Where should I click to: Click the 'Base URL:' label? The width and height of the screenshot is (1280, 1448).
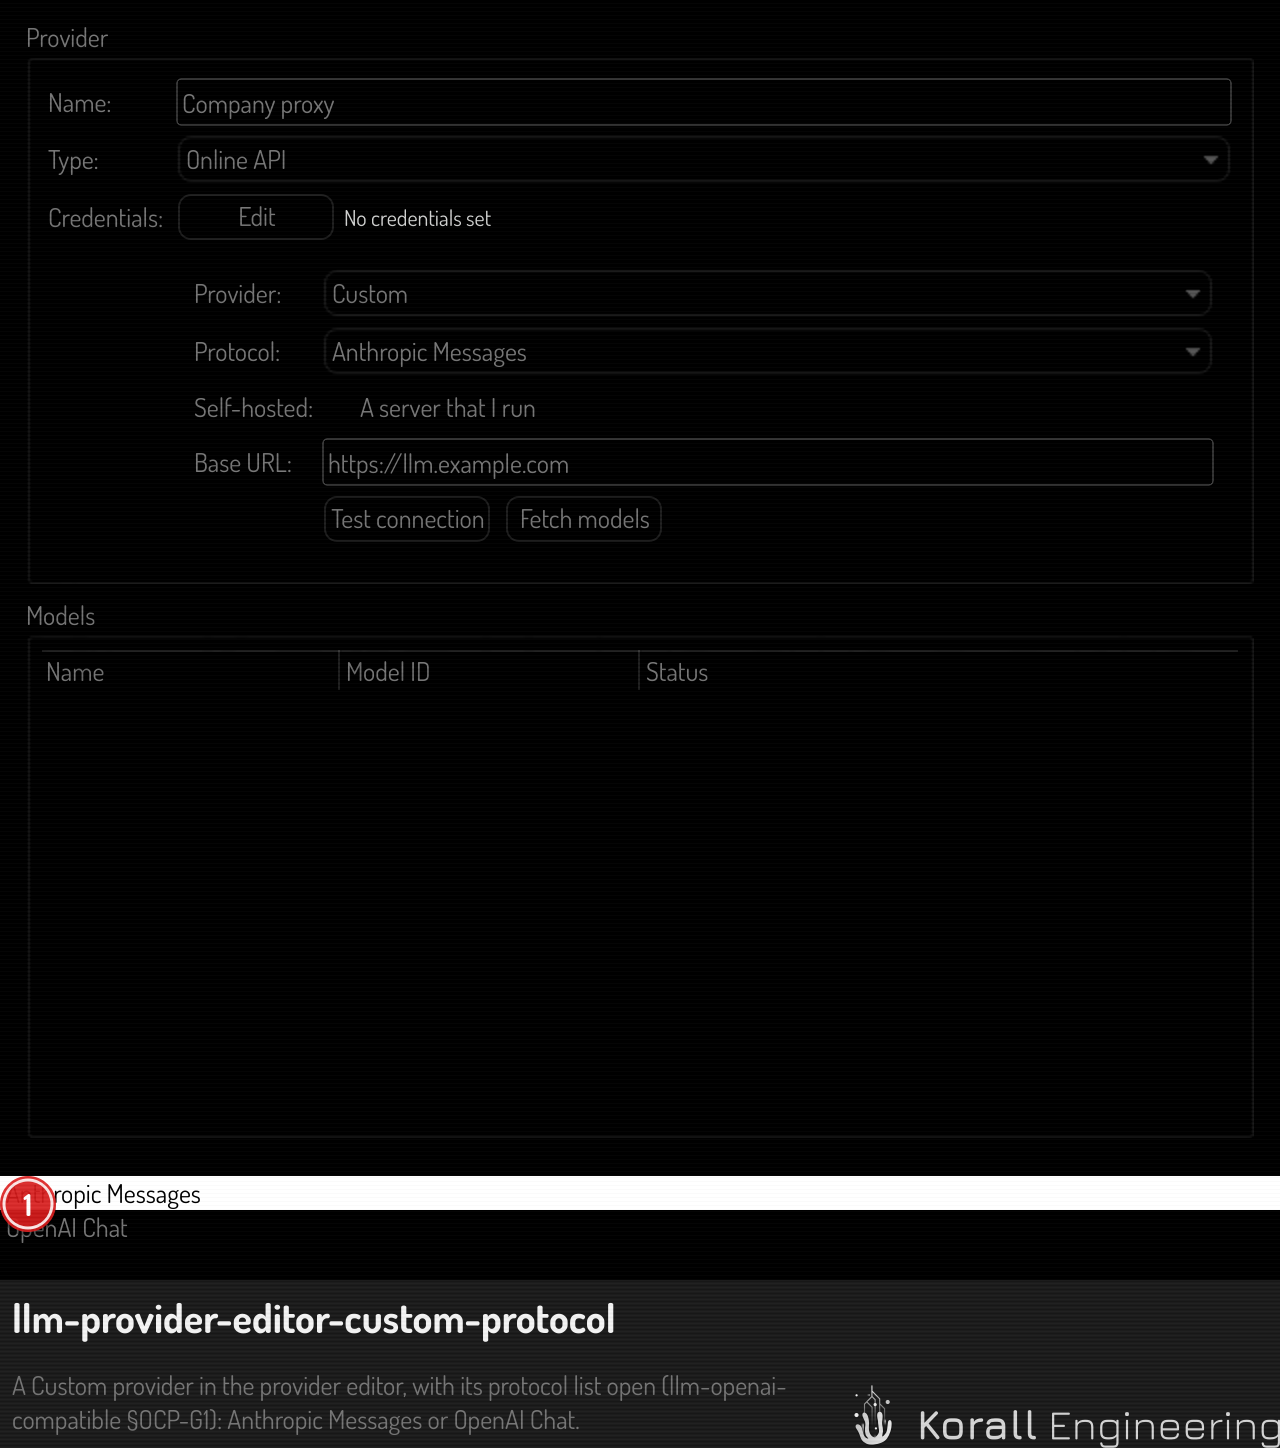coord(243,464)
